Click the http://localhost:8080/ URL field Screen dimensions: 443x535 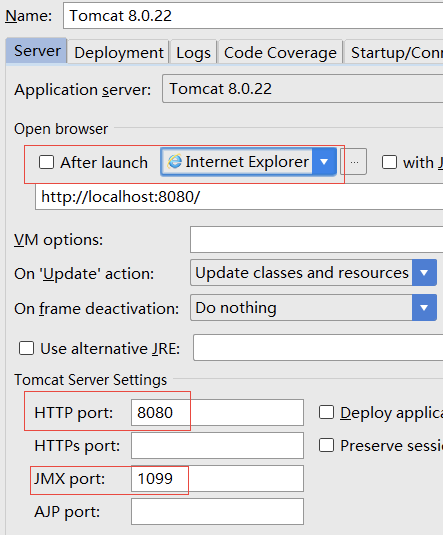pos(239,197)
